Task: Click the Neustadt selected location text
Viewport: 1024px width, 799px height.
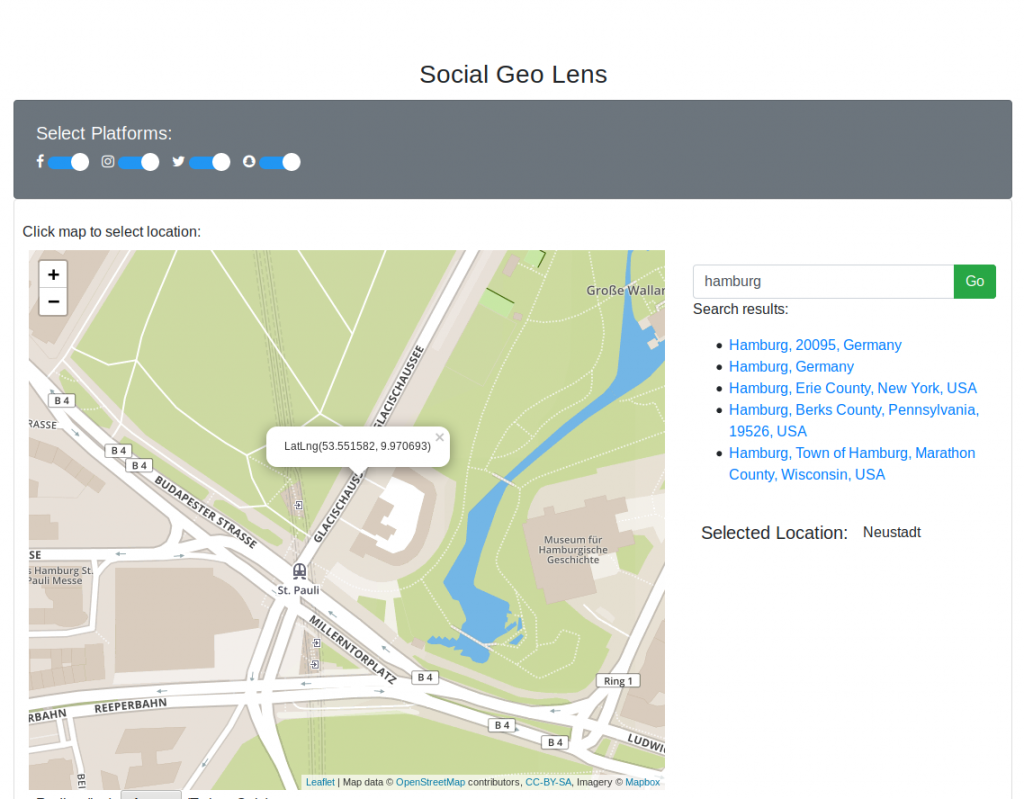Action: click(891, 532)
